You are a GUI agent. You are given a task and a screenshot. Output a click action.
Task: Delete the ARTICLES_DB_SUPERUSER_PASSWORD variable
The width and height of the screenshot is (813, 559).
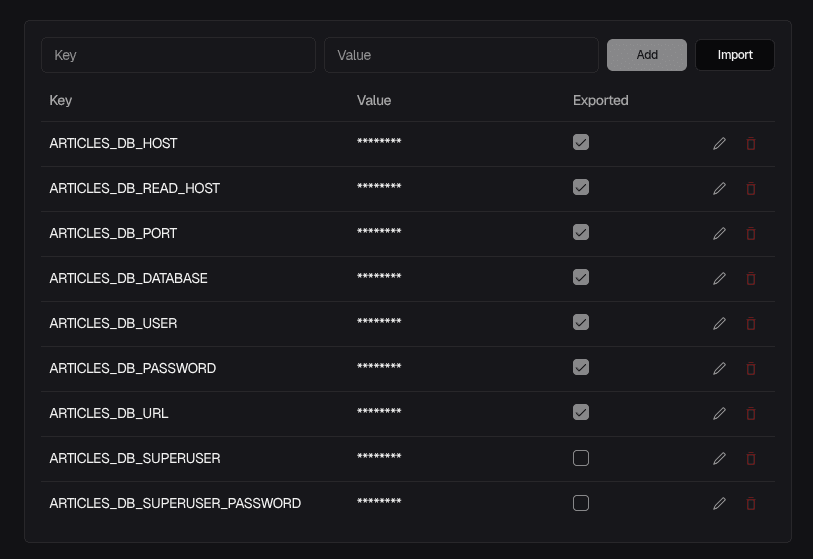(x=751, y=504)
